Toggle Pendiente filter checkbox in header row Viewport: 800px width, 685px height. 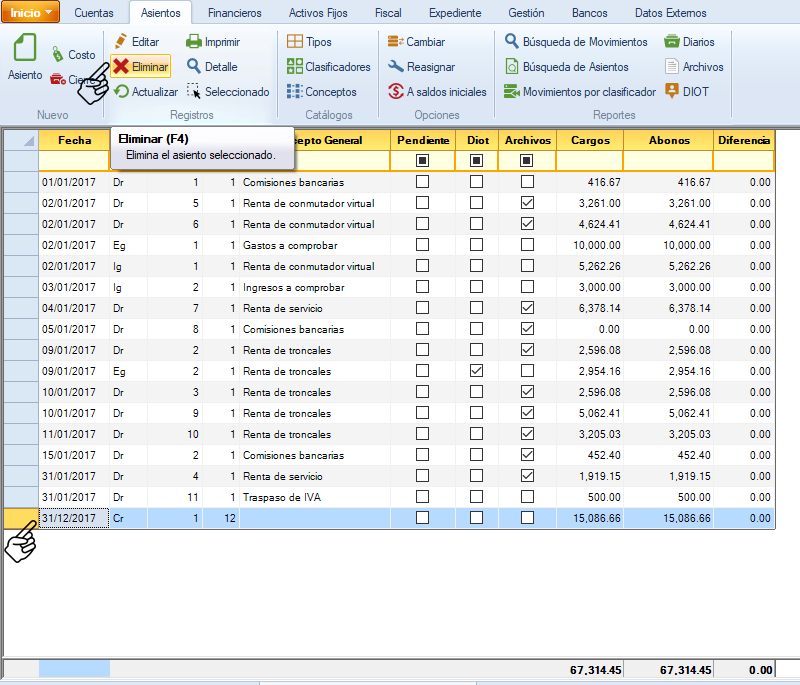click(x=422, y=160)
